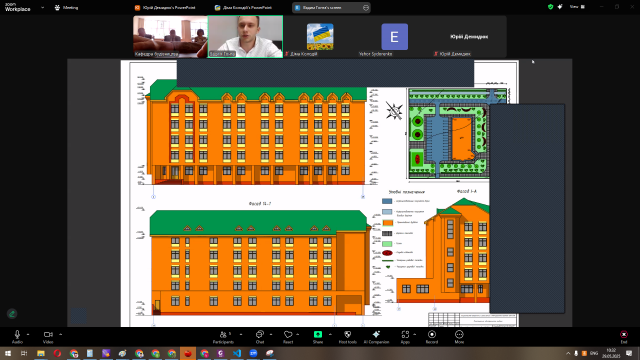Open the highlighted tomato app in taskbar
This screenshot has height=360, width=640.
(x=188, y=353)
